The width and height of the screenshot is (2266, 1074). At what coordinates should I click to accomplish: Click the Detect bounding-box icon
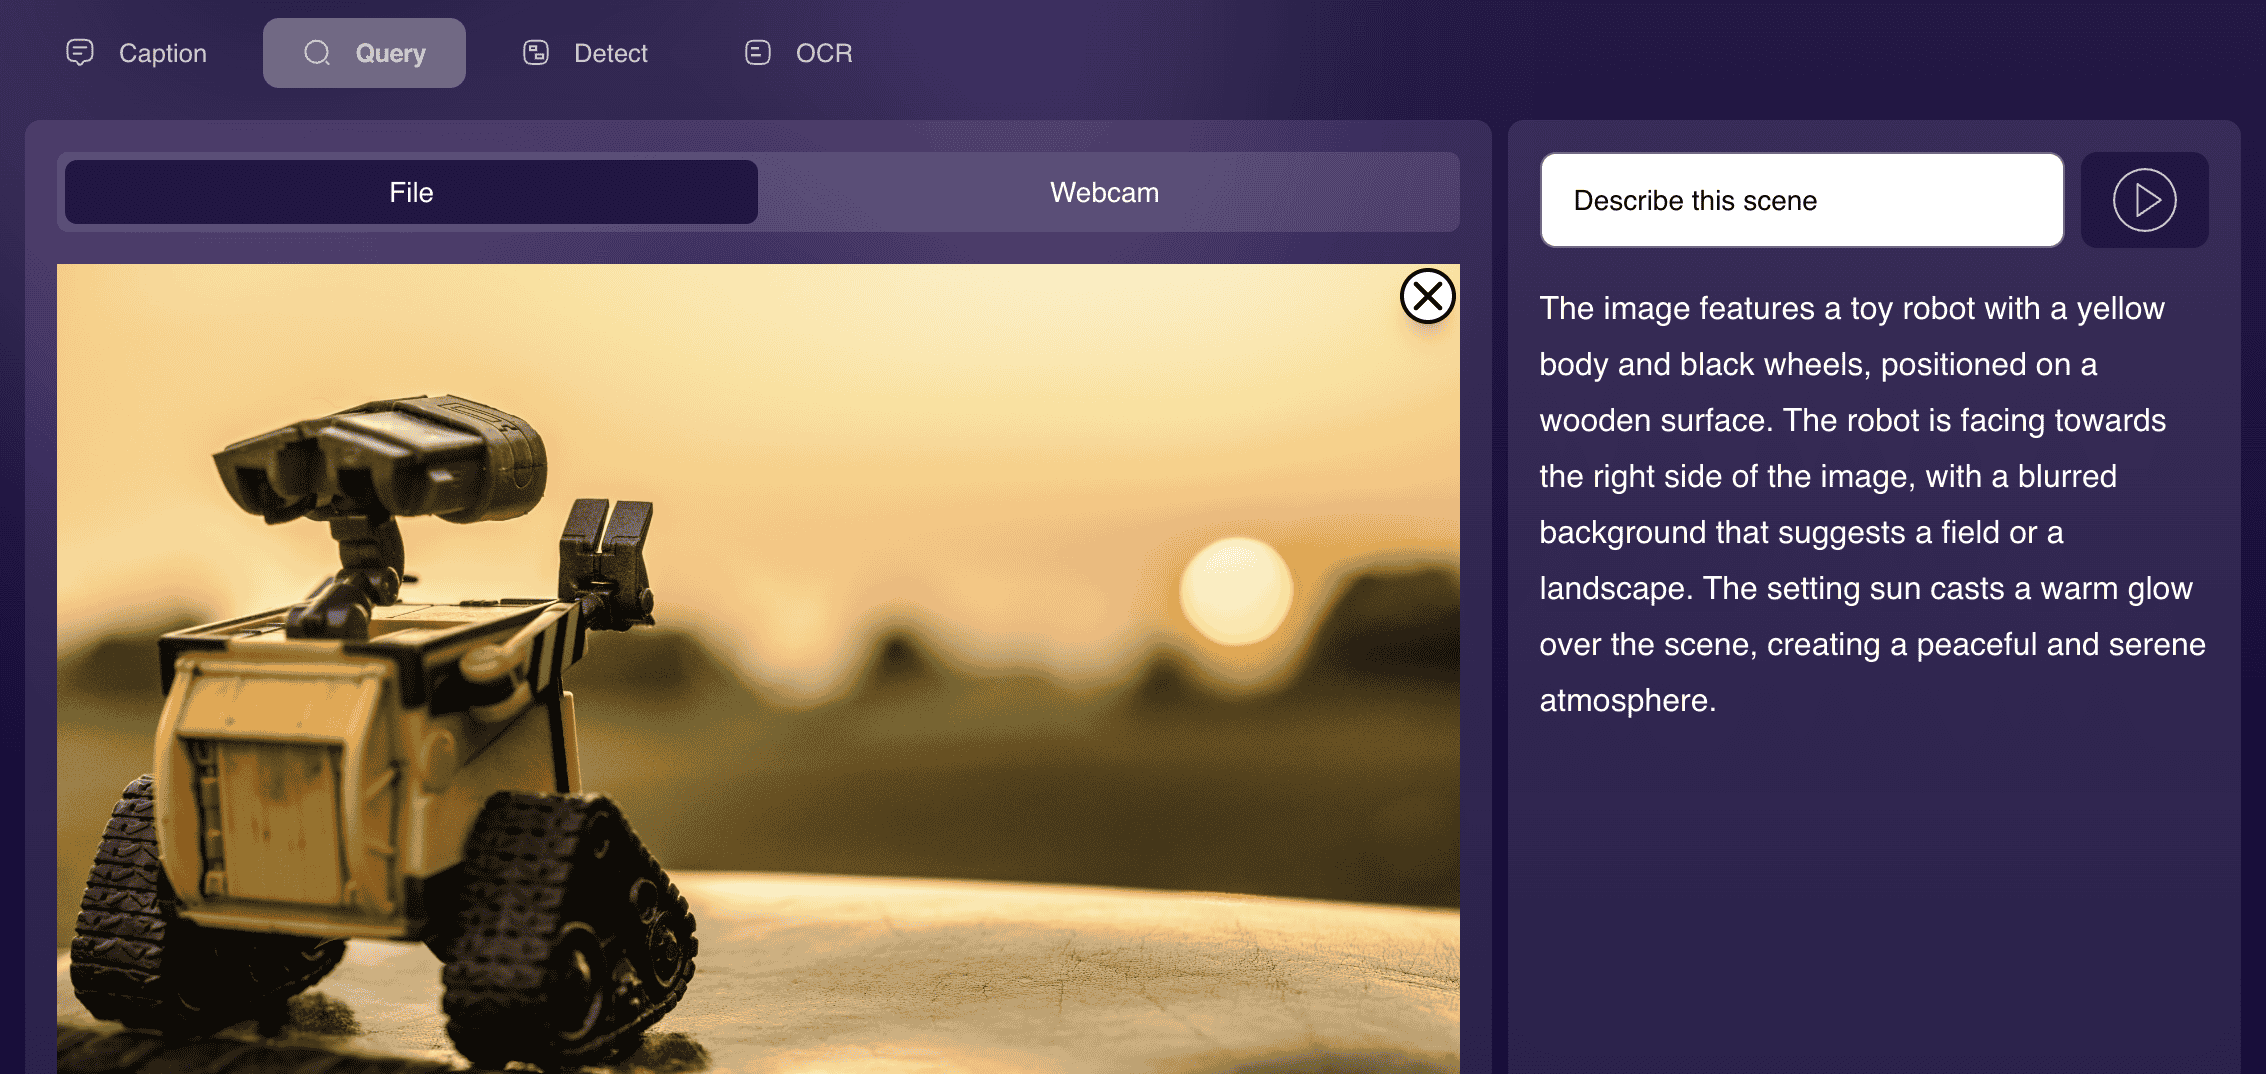536,52
